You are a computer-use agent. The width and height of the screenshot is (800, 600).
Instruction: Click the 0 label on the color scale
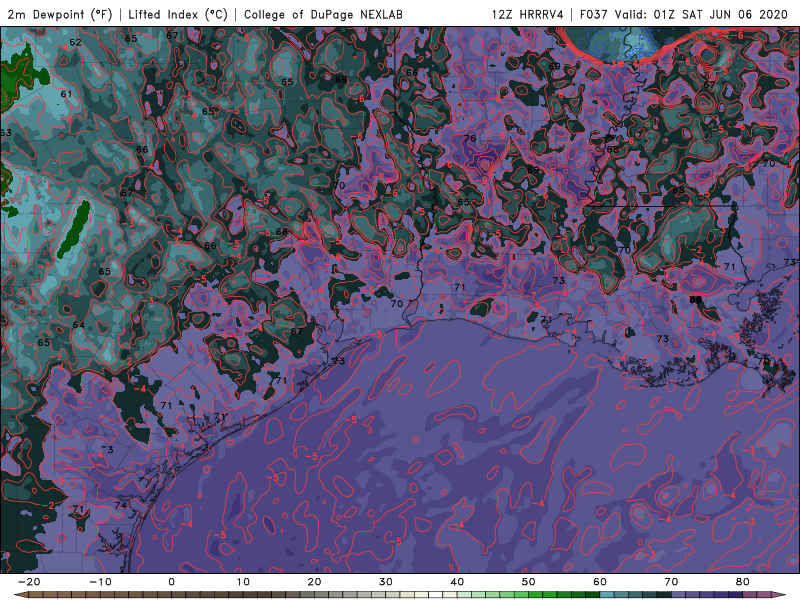tap(171, 582)
